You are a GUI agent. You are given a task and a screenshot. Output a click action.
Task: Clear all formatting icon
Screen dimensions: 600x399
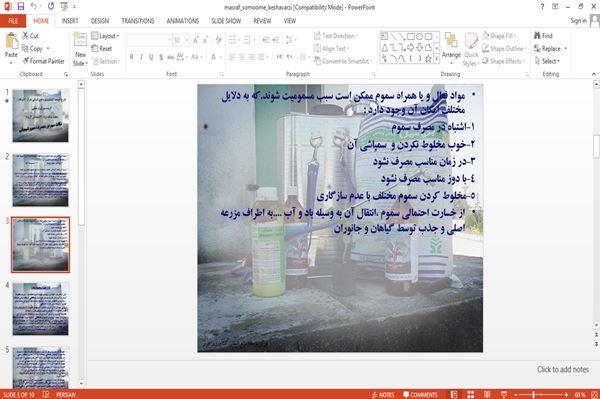pyautogui.click(x=218, y=40)
